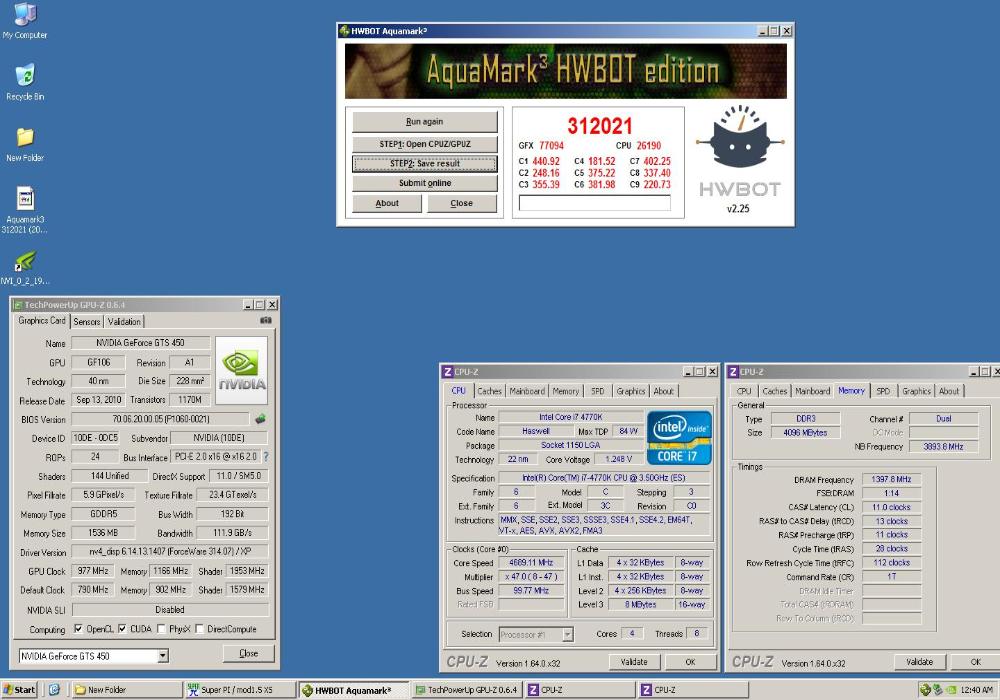Click the Close button in GPU-Z
Screen dimensions: 1000x700
[x=249, y=653]
